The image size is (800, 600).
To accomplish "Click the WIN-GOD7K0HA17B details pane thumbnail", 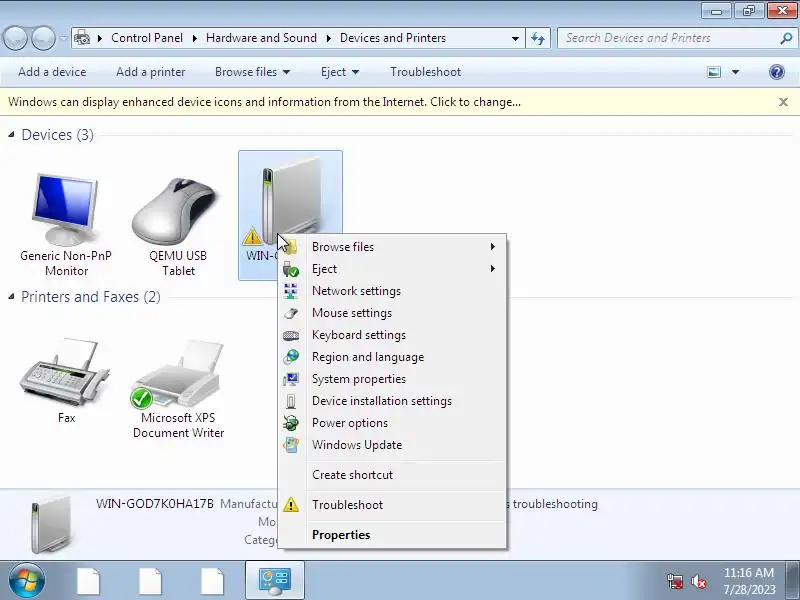I will click(51, 525).
